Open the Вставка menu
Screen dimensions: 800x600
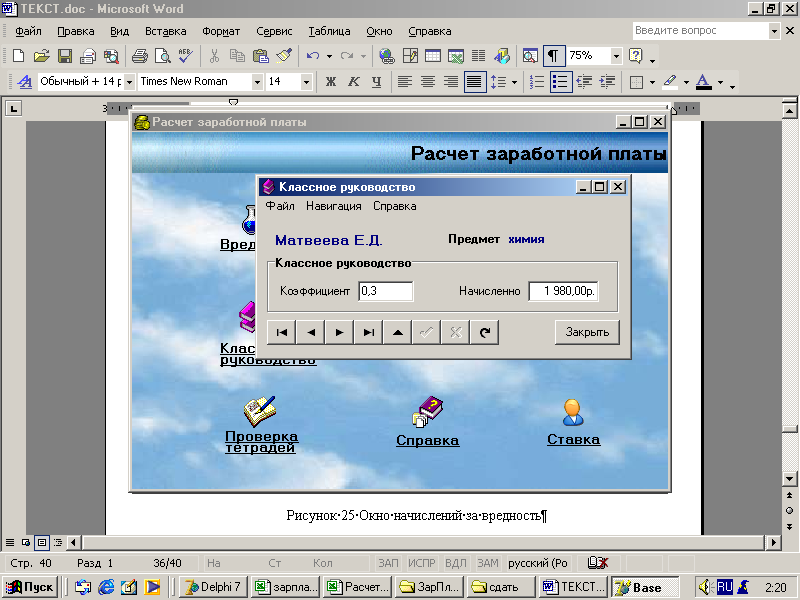tap(165, 31)
